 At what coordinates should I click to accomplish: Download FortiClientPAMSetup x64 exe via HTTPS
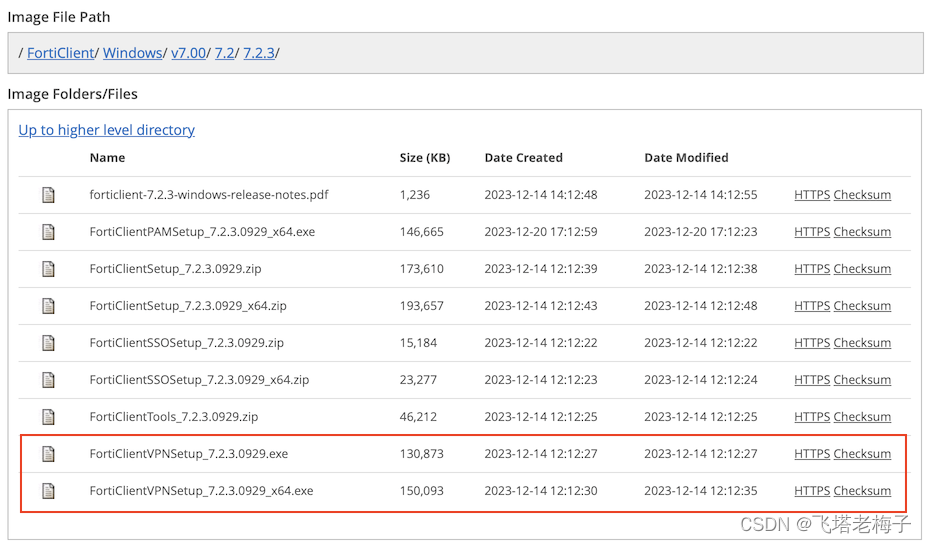tap(812, 232)
